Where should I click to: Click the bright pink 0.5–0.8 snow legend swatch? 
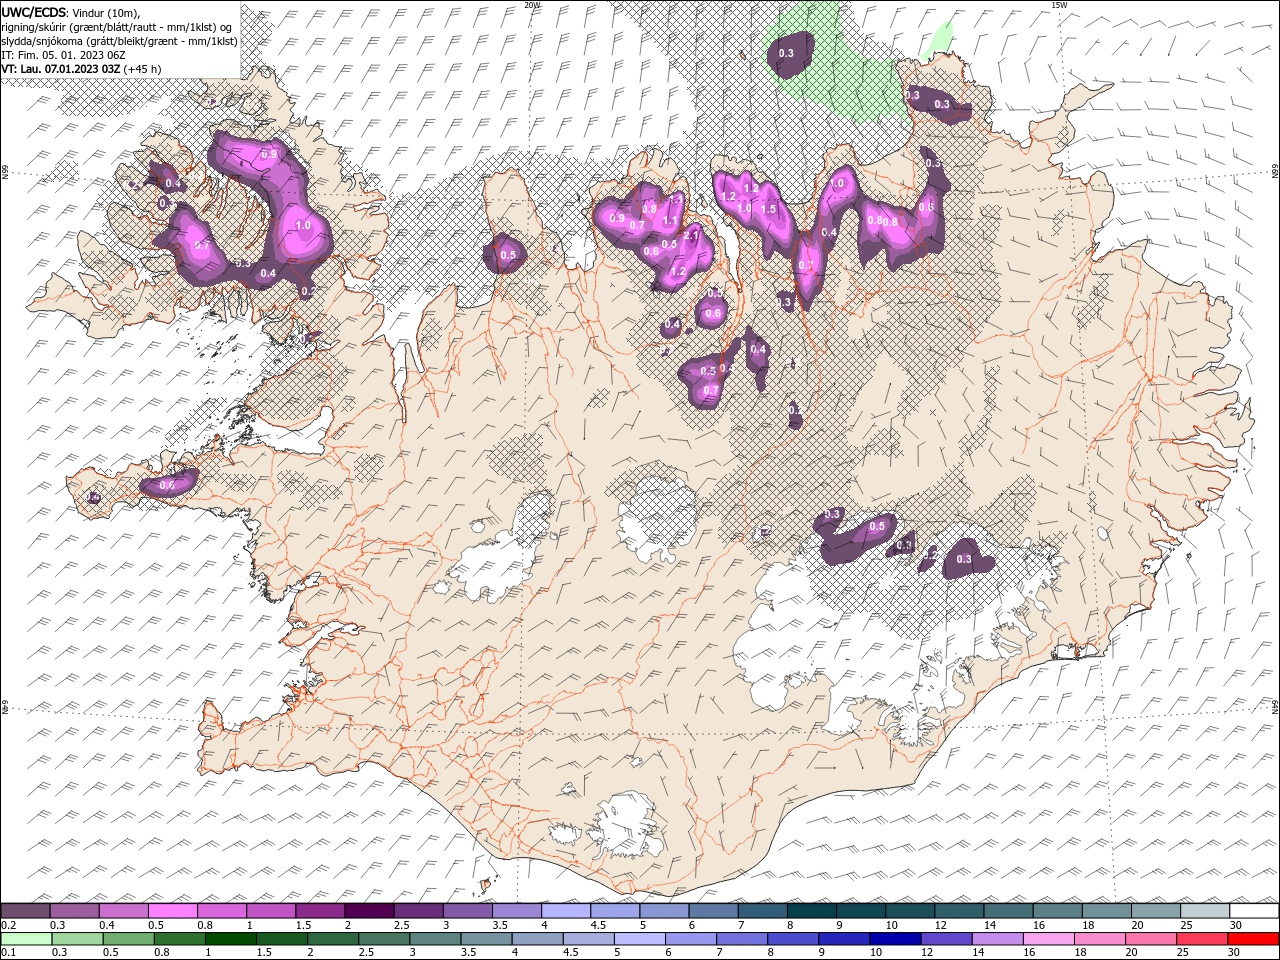click(x=172, y=911)
